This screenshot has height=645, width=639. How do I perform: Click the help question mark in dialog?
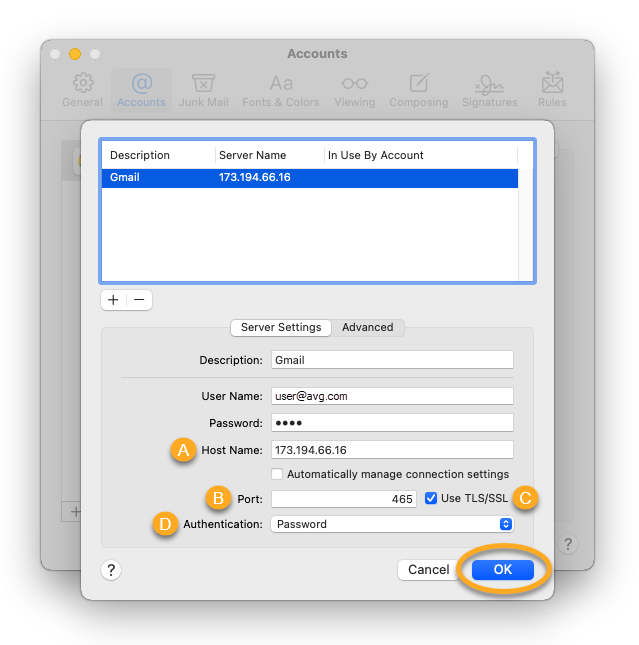[x=111, y=569]
